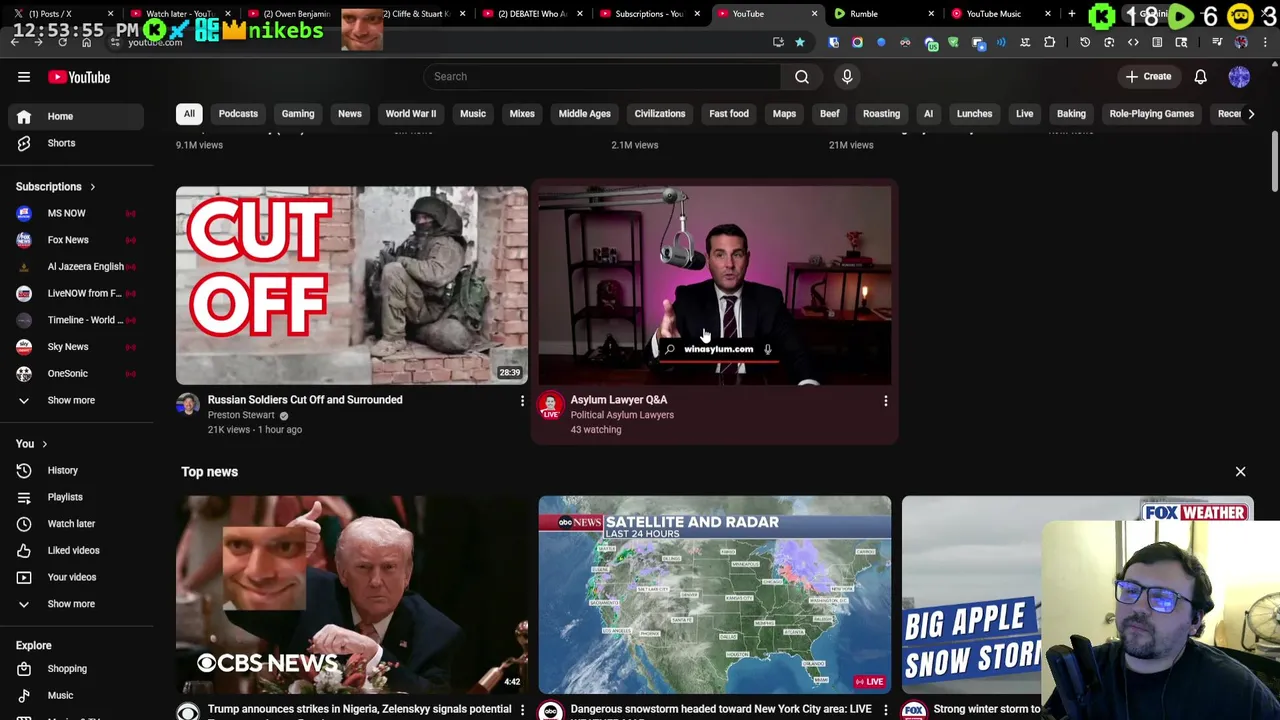Select the News filter chip

tap(350, 114)
